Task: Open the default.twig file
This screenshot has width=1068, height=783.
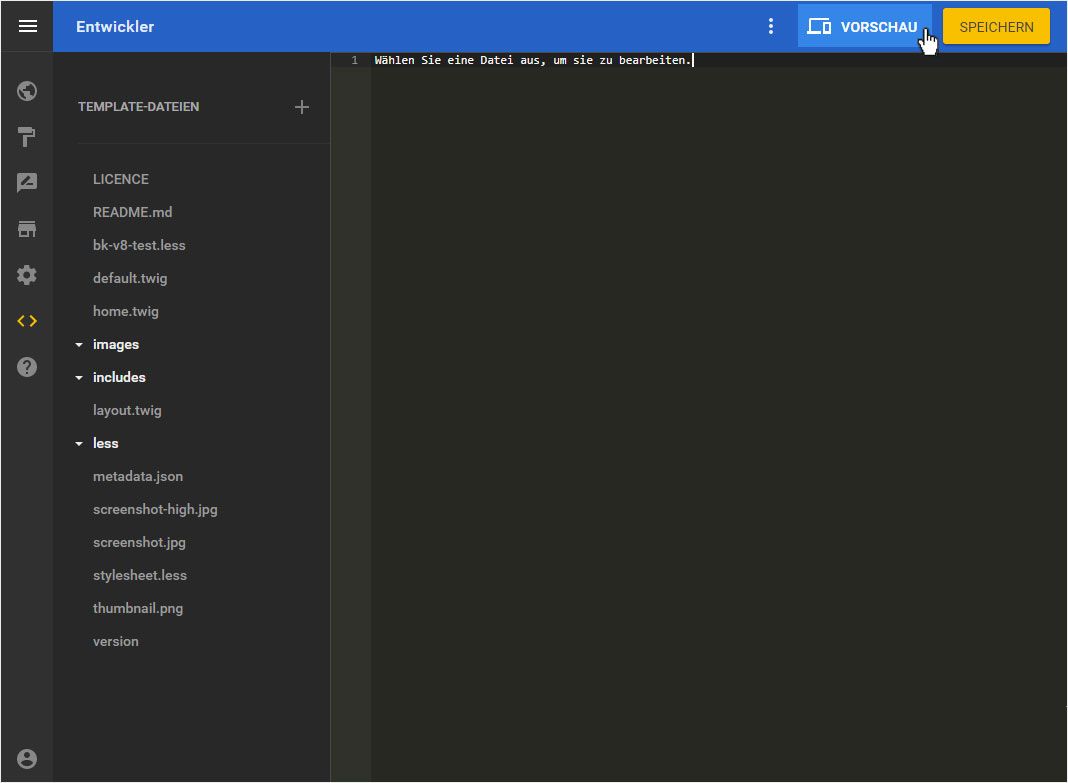Action: (x=130, y=278)
